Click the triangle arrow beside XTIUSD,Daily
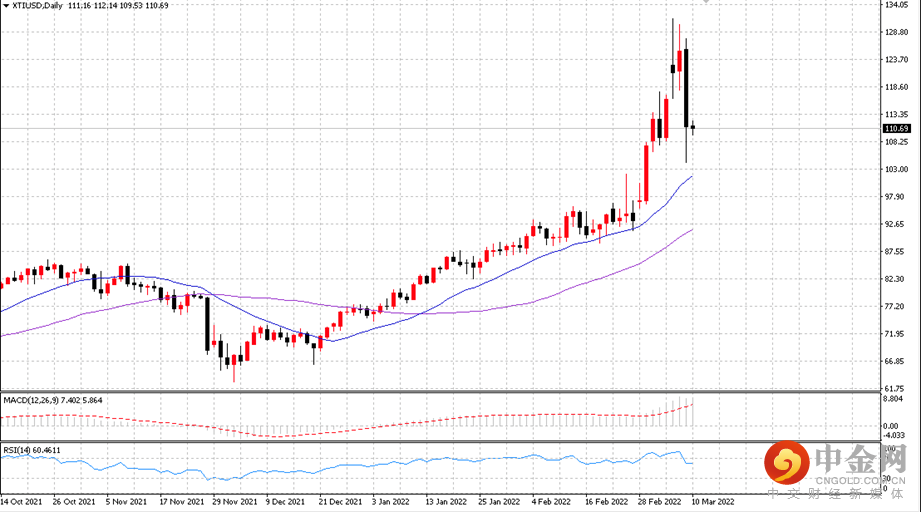The image size is (921, 512). (6, 5)
